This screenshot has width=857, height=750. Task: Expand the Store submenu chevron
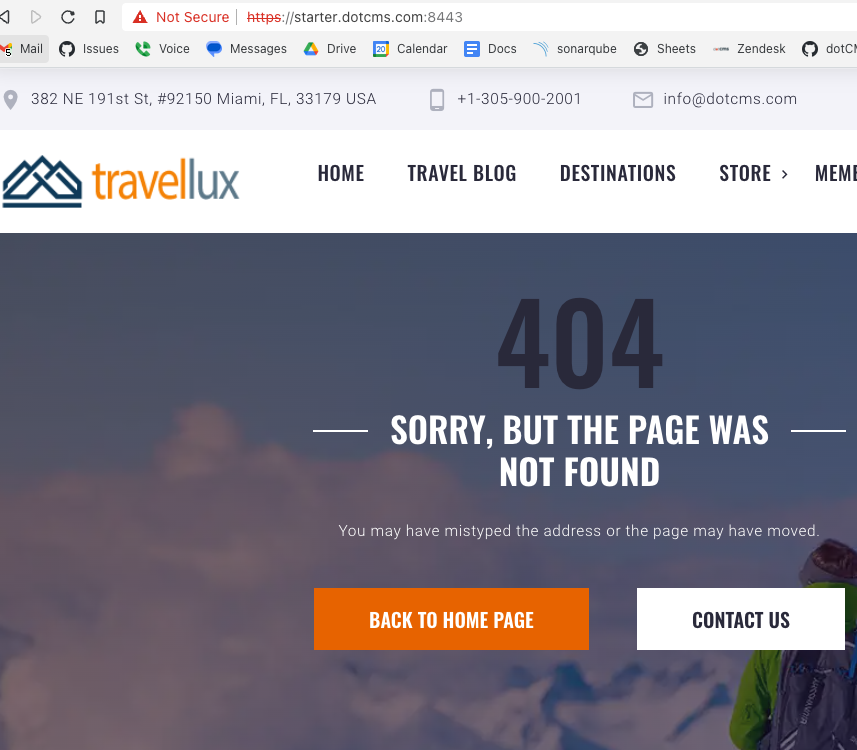(784, 174)
